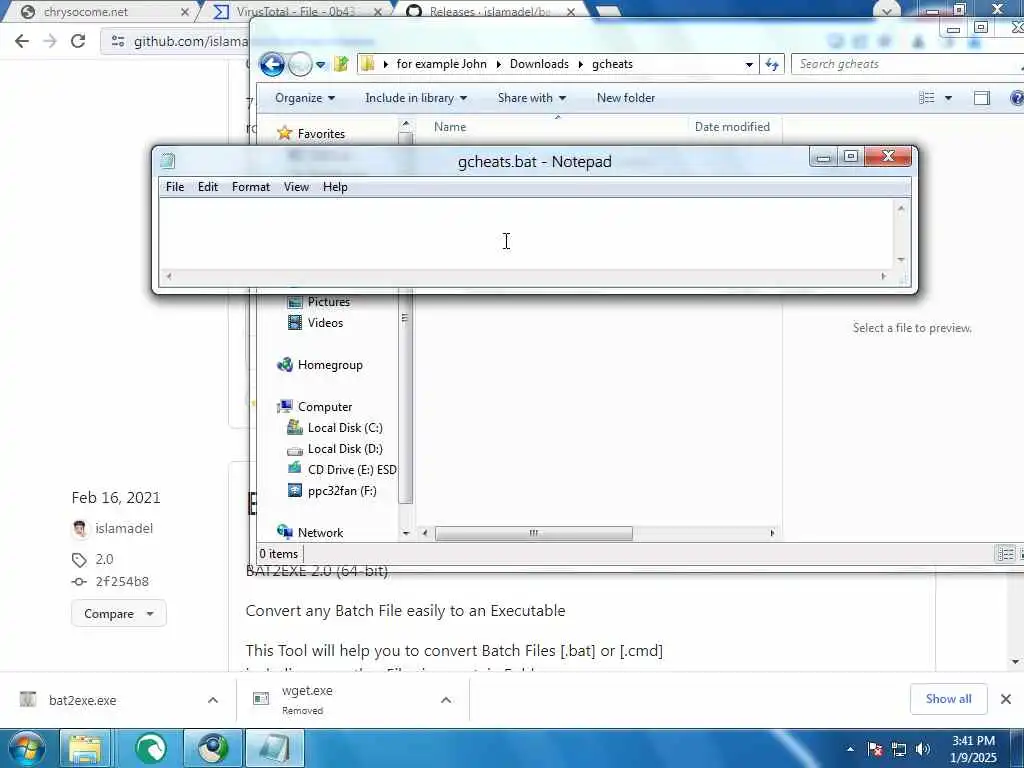Click Notepad horizontal scrollbar right arrow
This screenshot has height=768, width=1024.
pyautogui.click(x=884, y=276)
